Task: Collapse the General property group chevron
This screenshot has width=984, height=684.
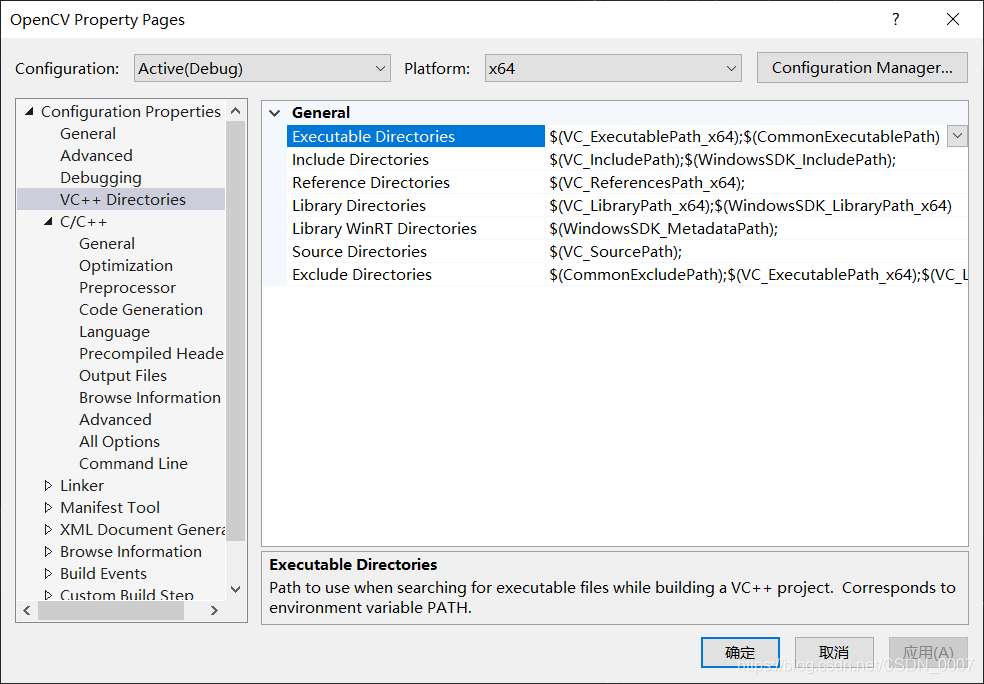Action: 274,113
